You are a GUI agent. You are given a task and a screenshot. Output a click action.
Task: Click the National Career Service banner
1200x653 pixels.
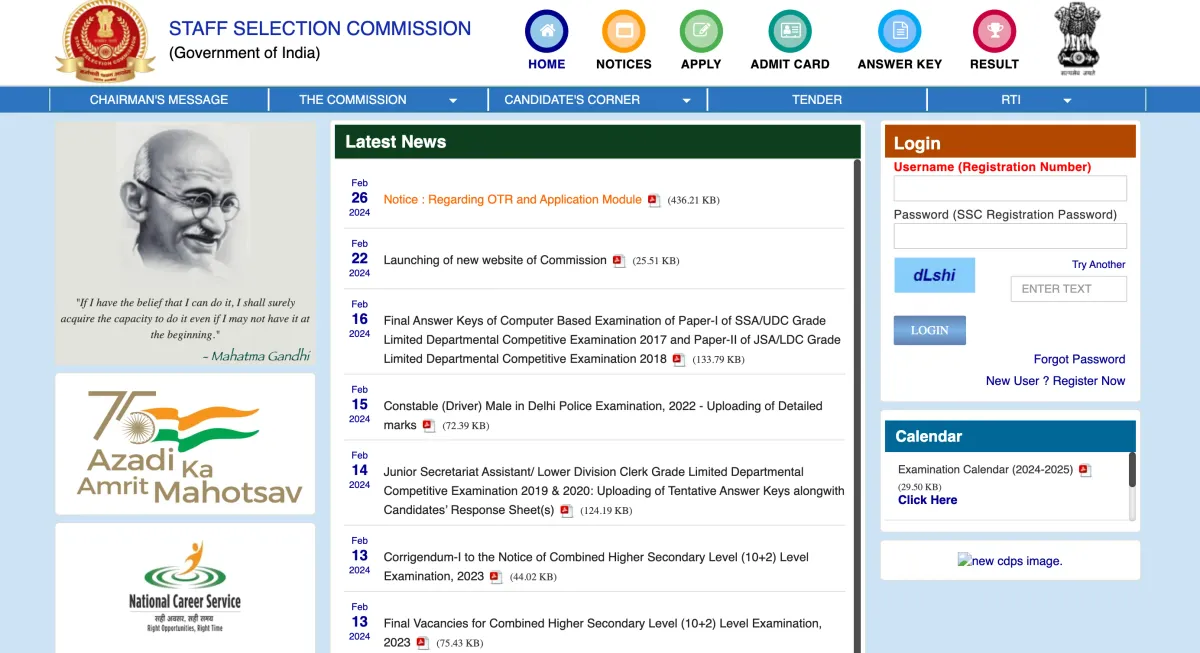point(185,588)
